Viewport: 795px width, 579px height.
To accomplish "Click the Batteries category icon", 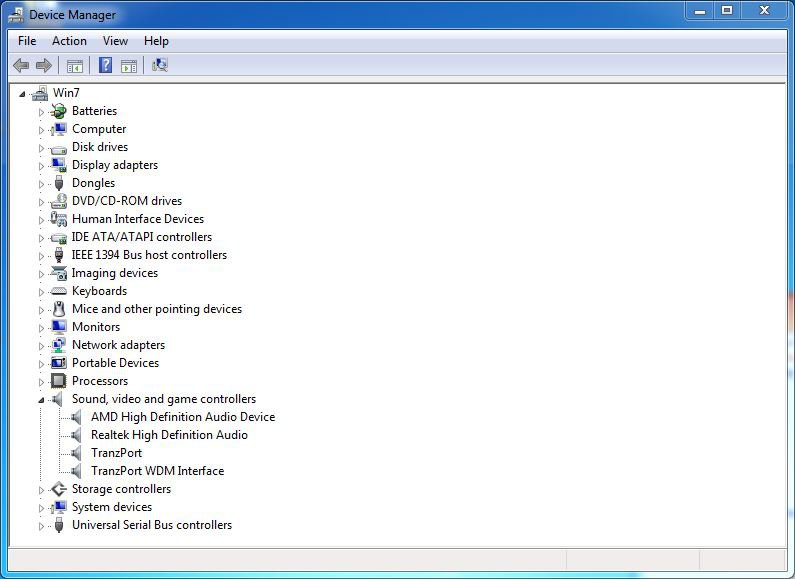I will point(58,111).
